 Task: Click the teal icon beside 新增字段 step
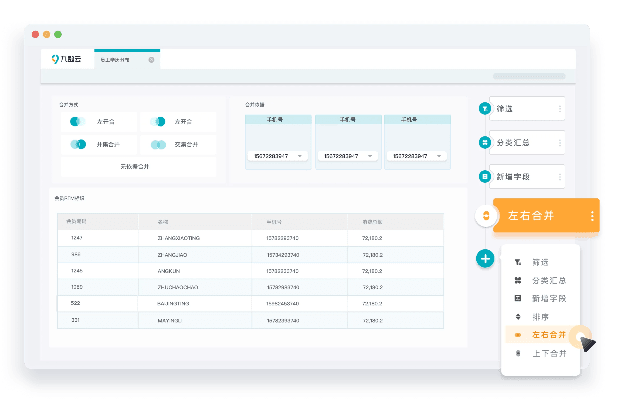tap(485, 176)
